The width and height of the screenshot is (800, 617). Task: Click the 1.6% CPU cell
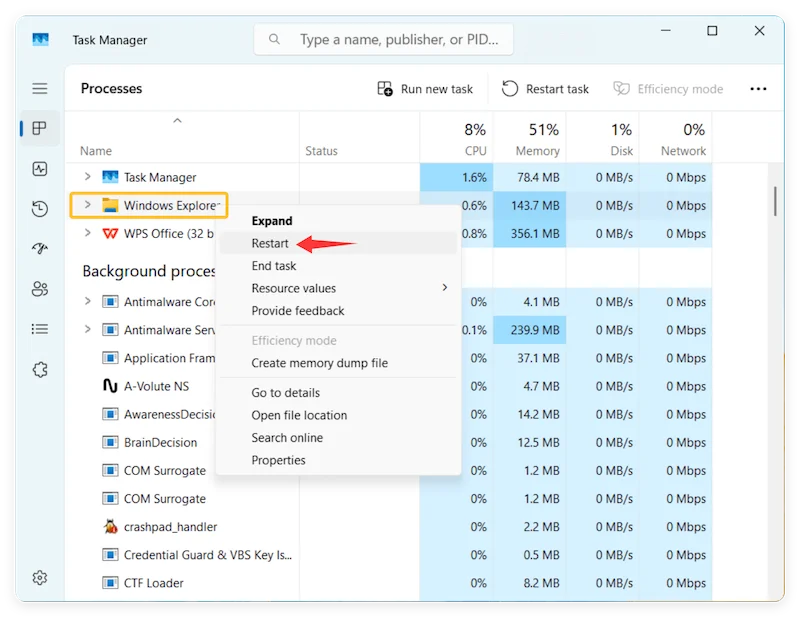click(x=457, y=178)
